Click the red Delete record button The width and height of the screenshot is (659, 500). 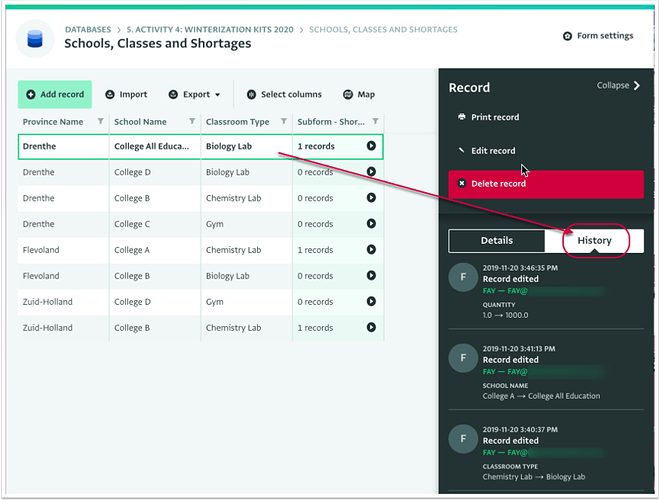[545, 184]
